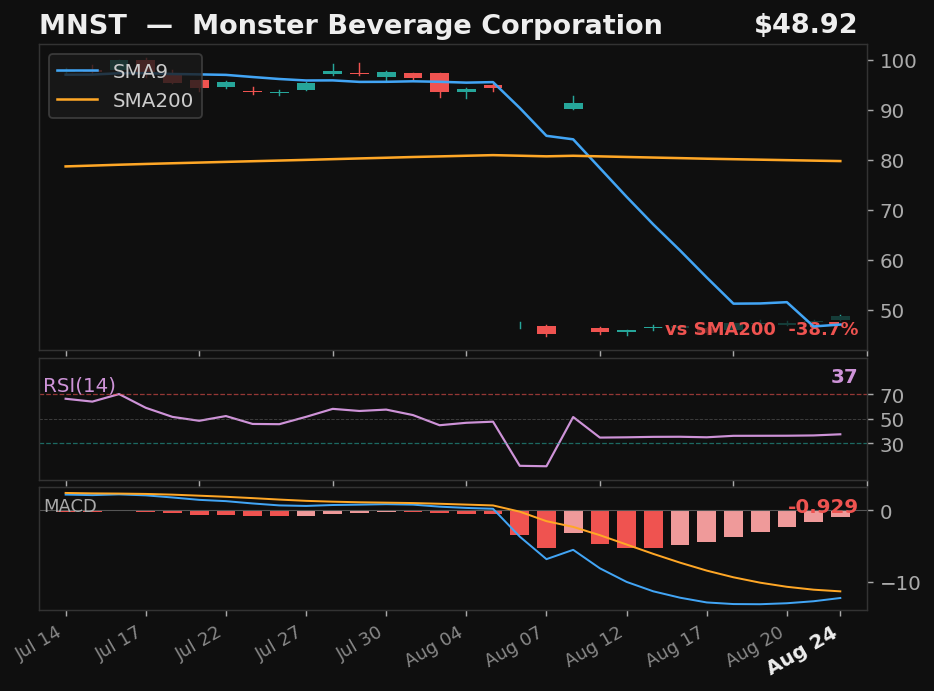Select the SMA200 legend entry
The height and width of the screenshot is (691, 934).
pos(124,100)
